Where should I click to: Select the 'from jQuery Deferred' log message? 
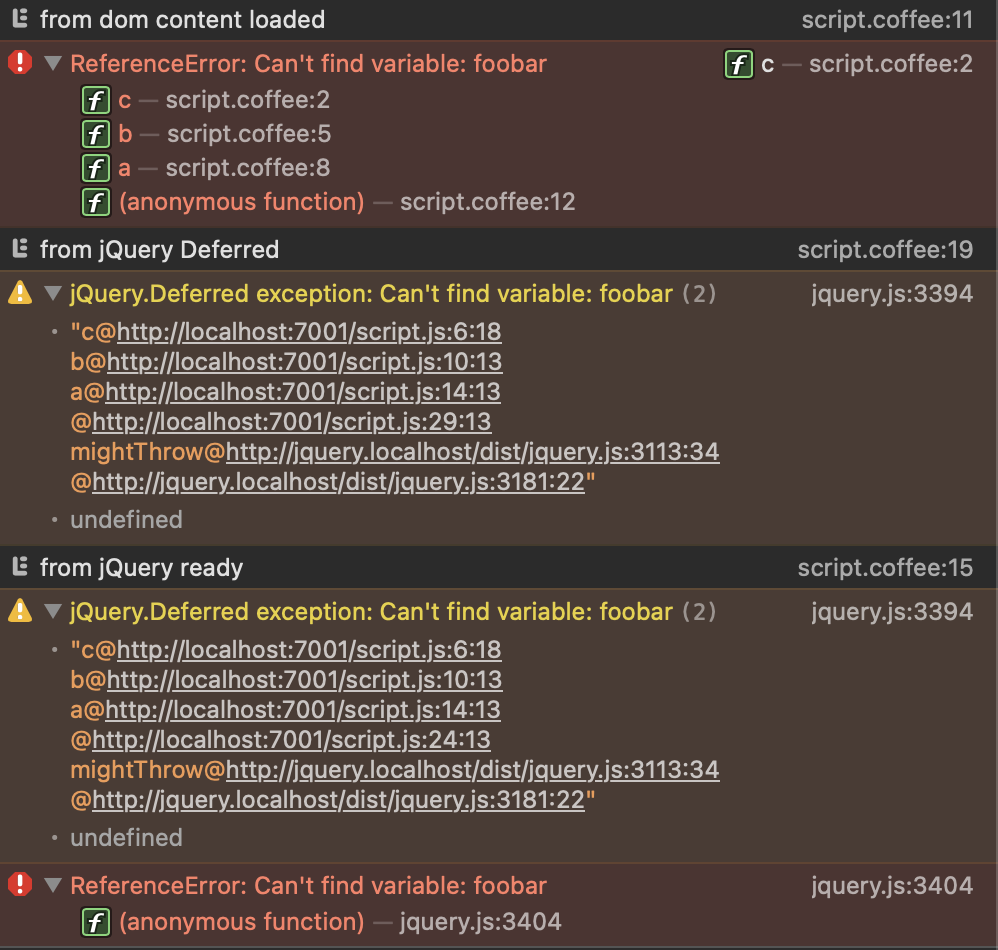click(159, 249)
